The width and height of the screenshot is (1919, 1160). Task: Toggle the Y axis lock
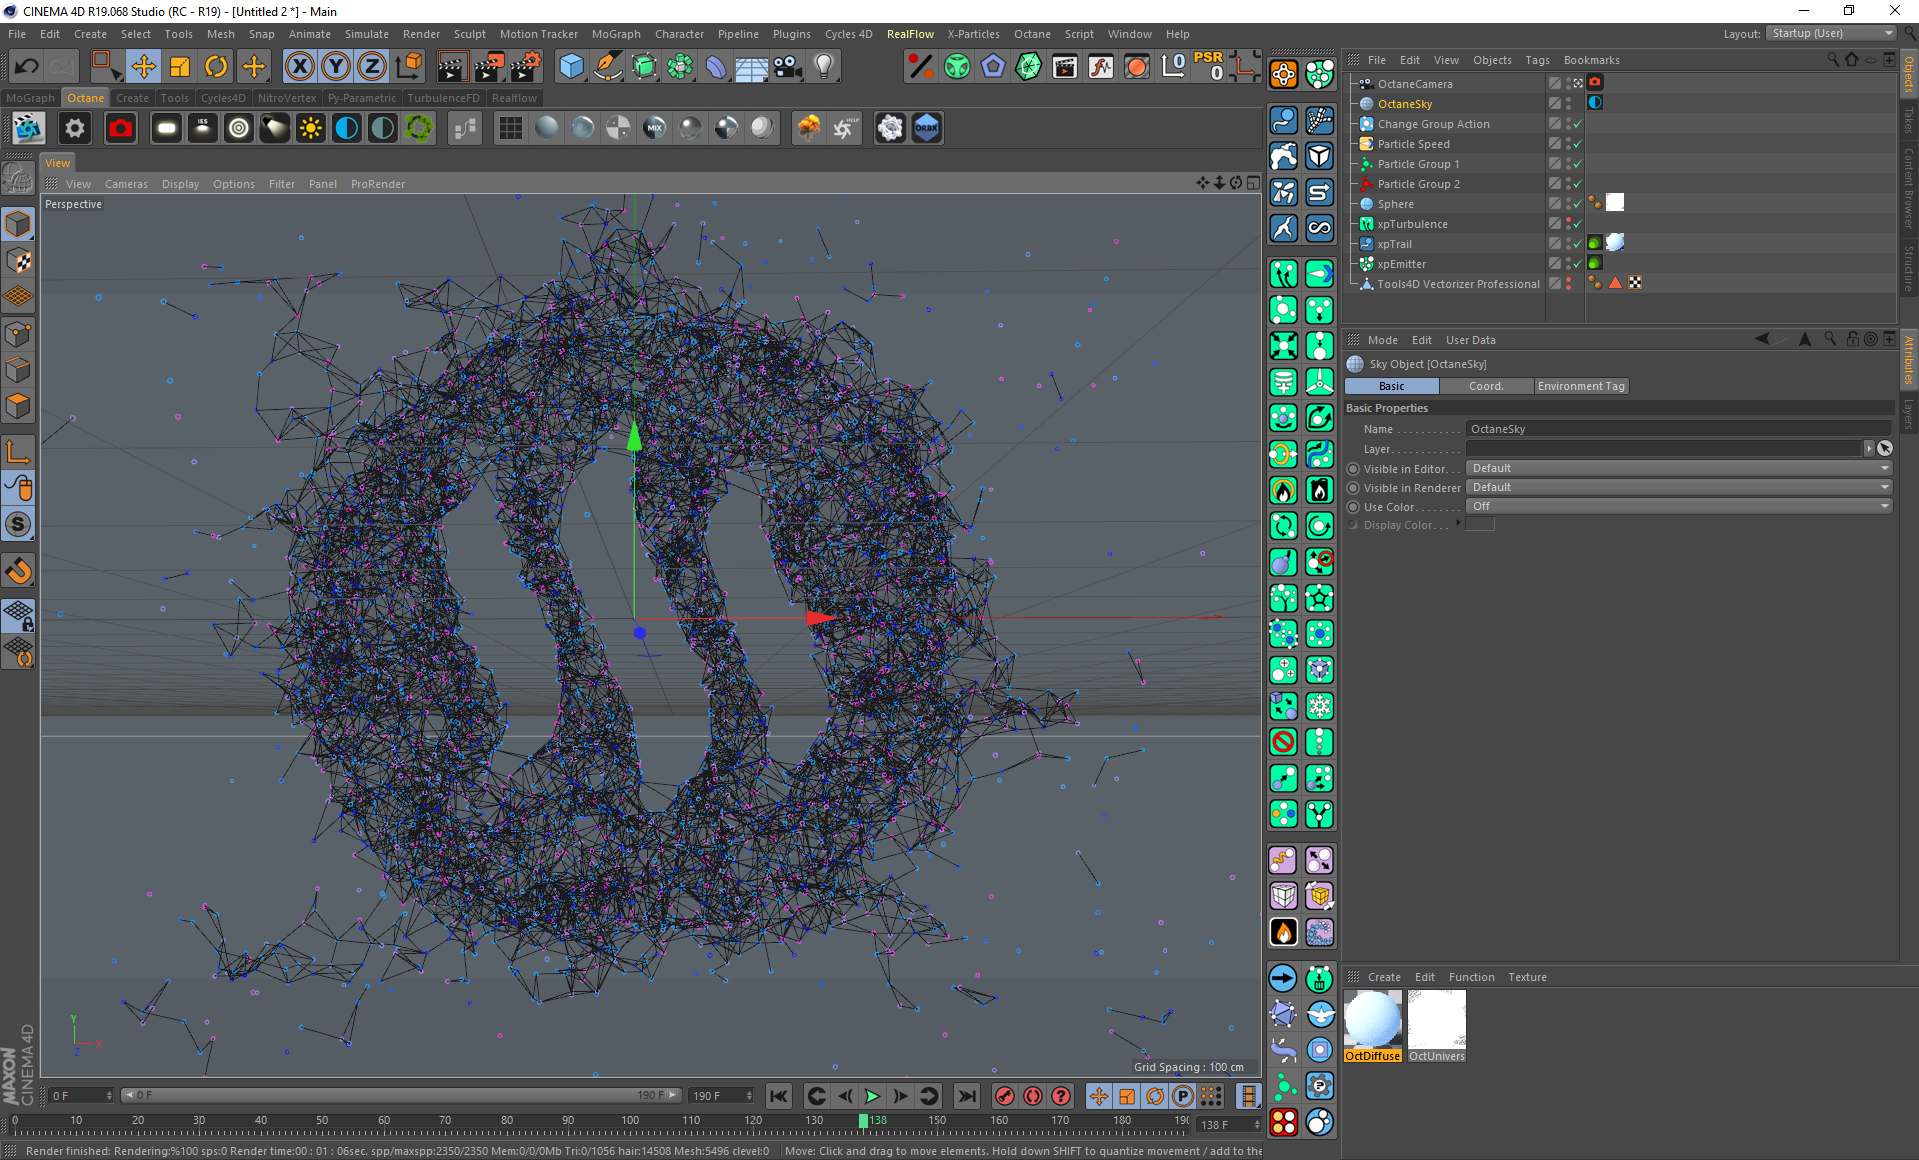(336, 67)
